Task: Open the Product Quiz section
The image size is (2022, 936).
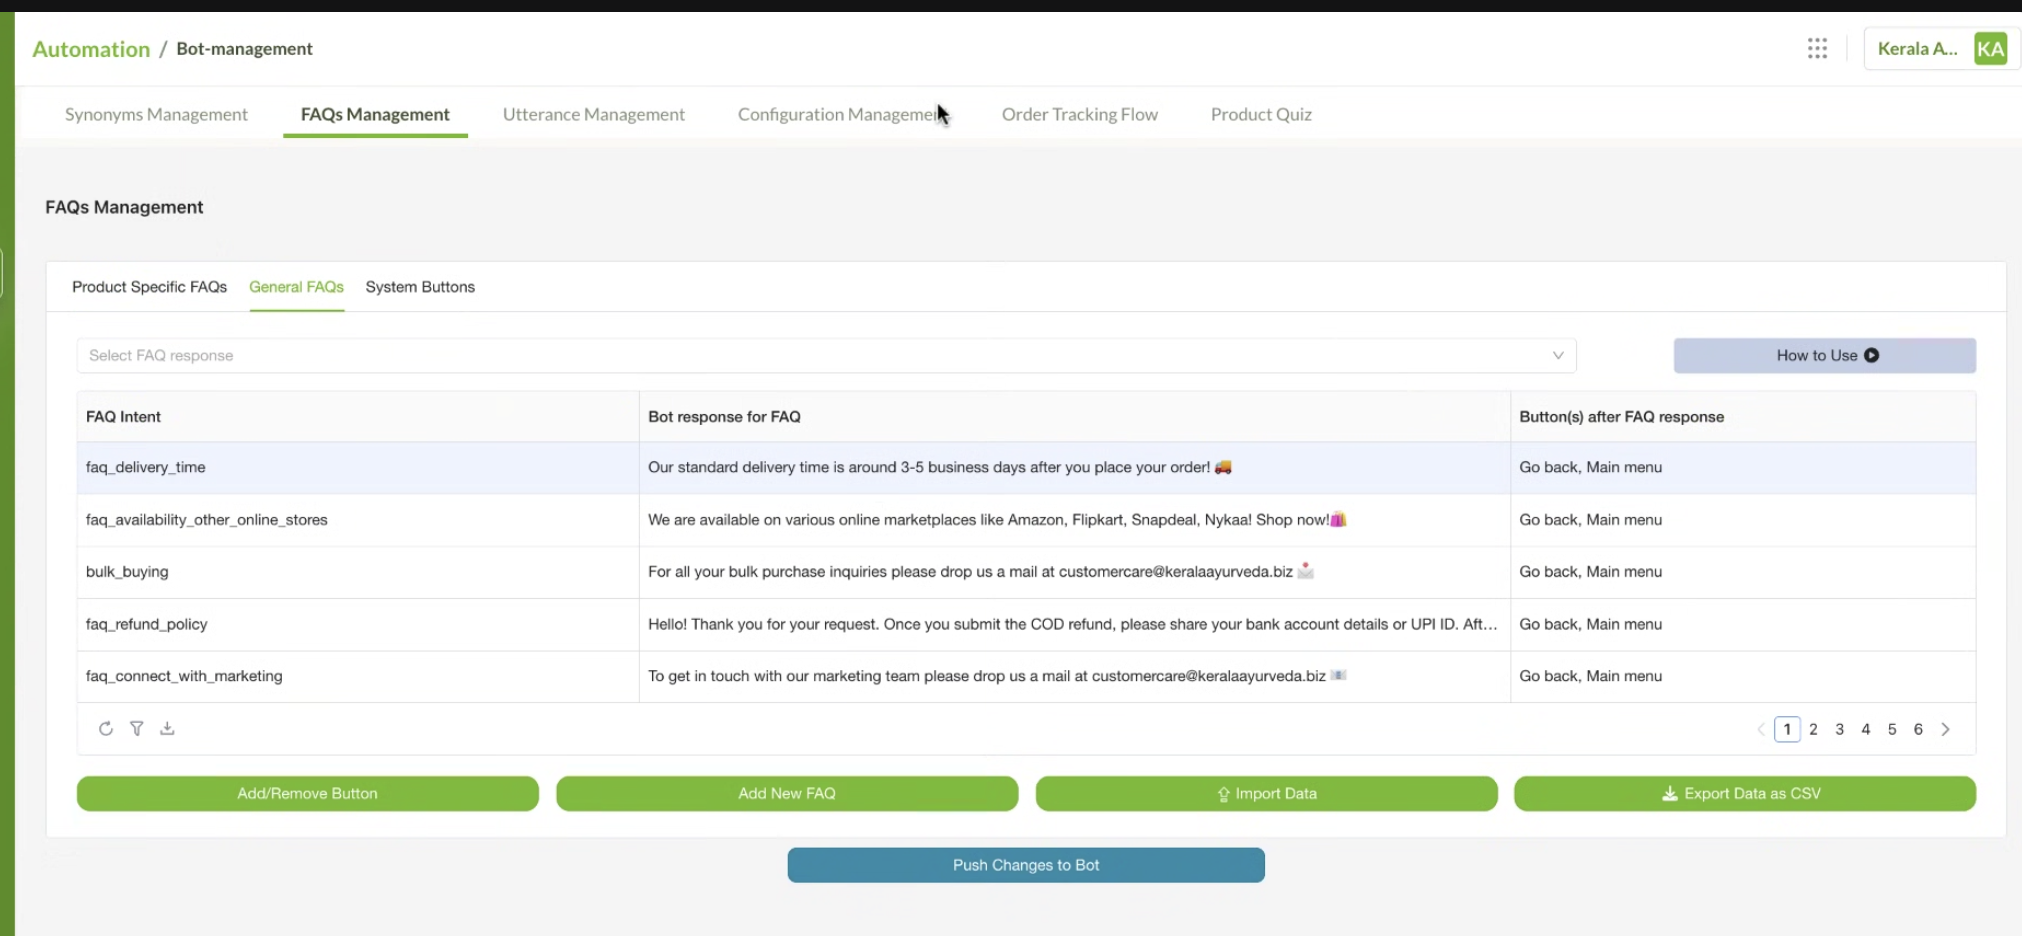Action: pyautogui.click(x=1261, y=114)
